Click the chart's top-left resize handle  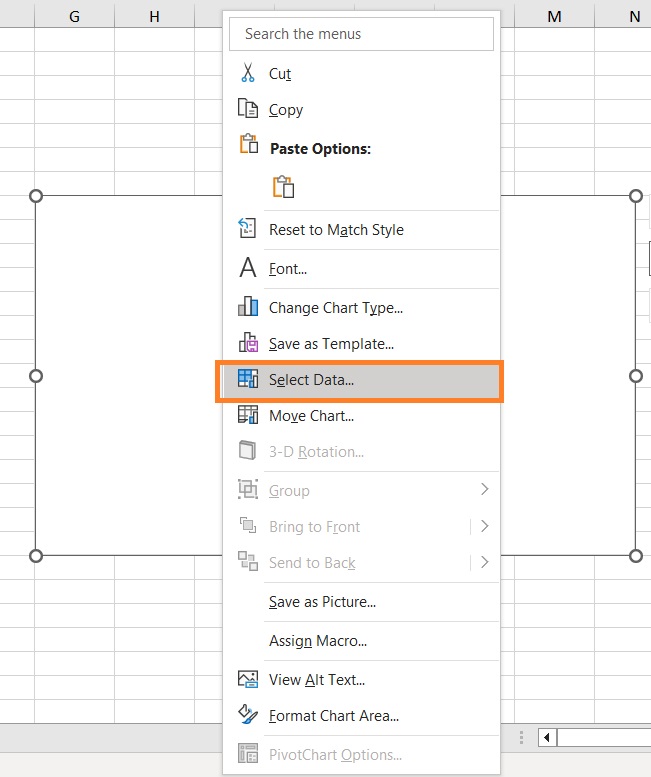tap(36, 196)
